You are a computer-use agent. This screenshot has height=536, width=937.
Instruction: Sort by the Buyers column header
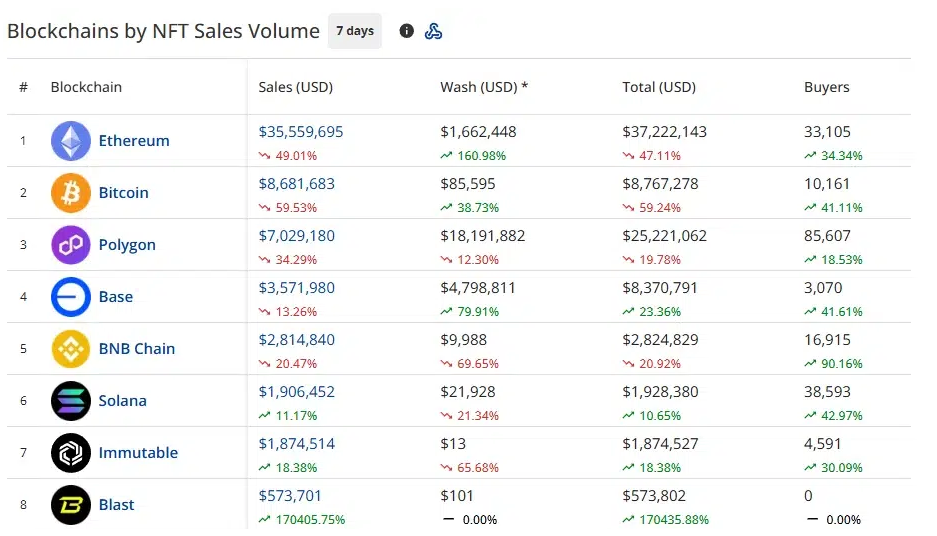pyautogui.click(x=826, y=87)
